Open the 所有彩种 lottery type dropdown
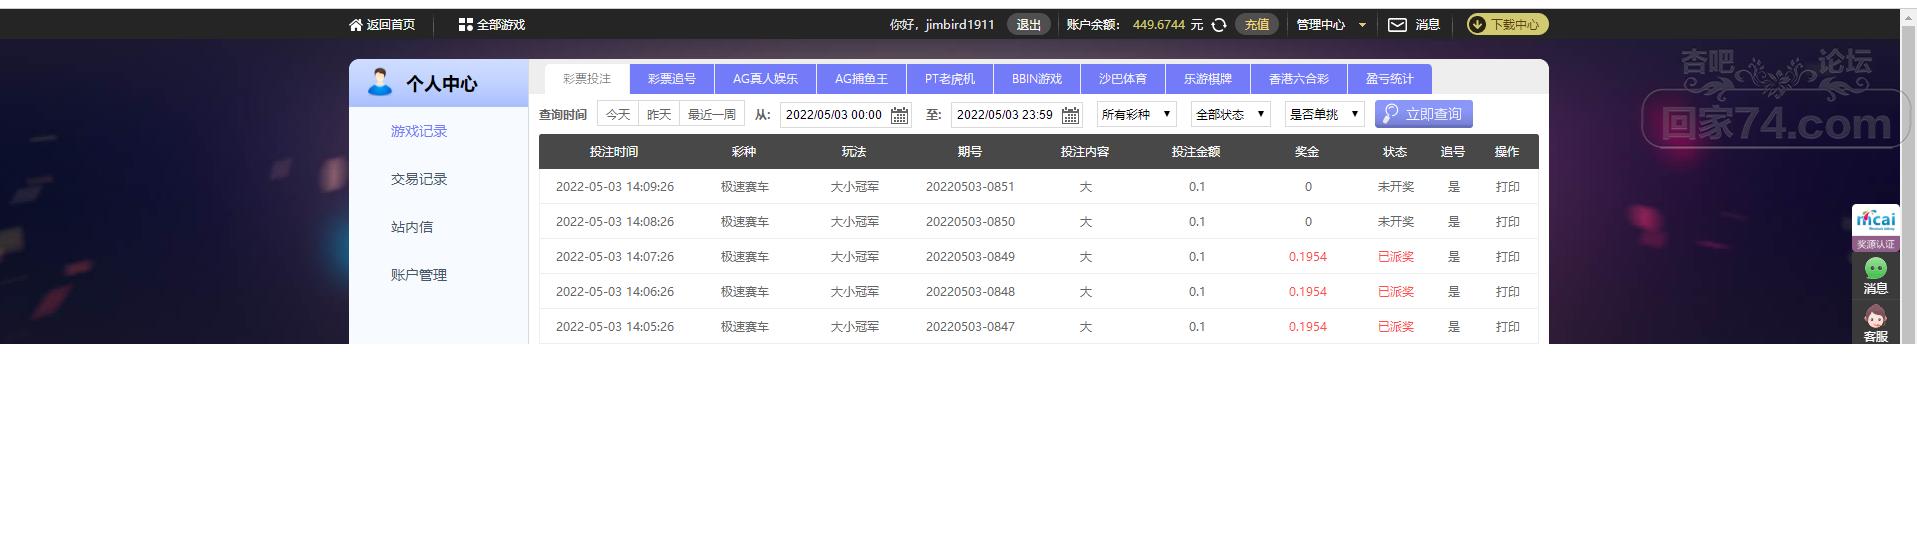 (x=1136, y=115)
